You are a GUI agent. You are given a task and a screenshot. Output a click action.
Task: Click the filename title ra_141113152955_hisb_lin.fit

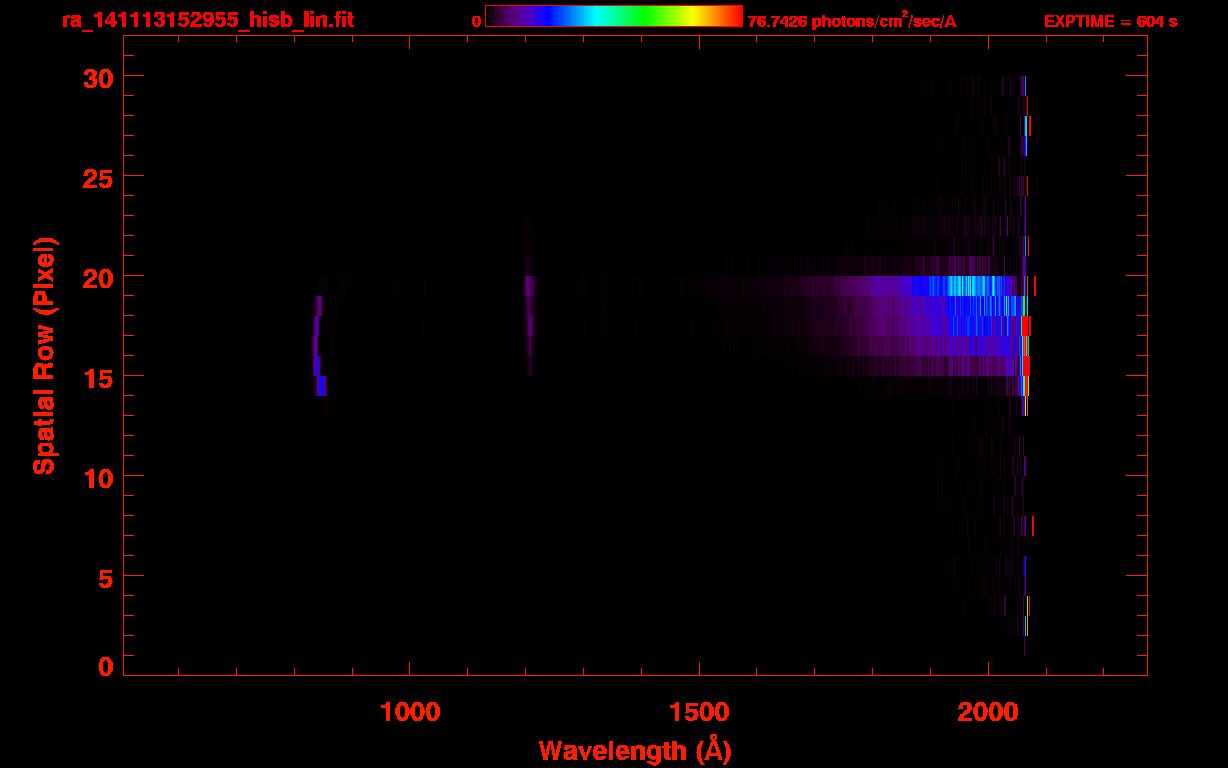click(x=207, y=20)
